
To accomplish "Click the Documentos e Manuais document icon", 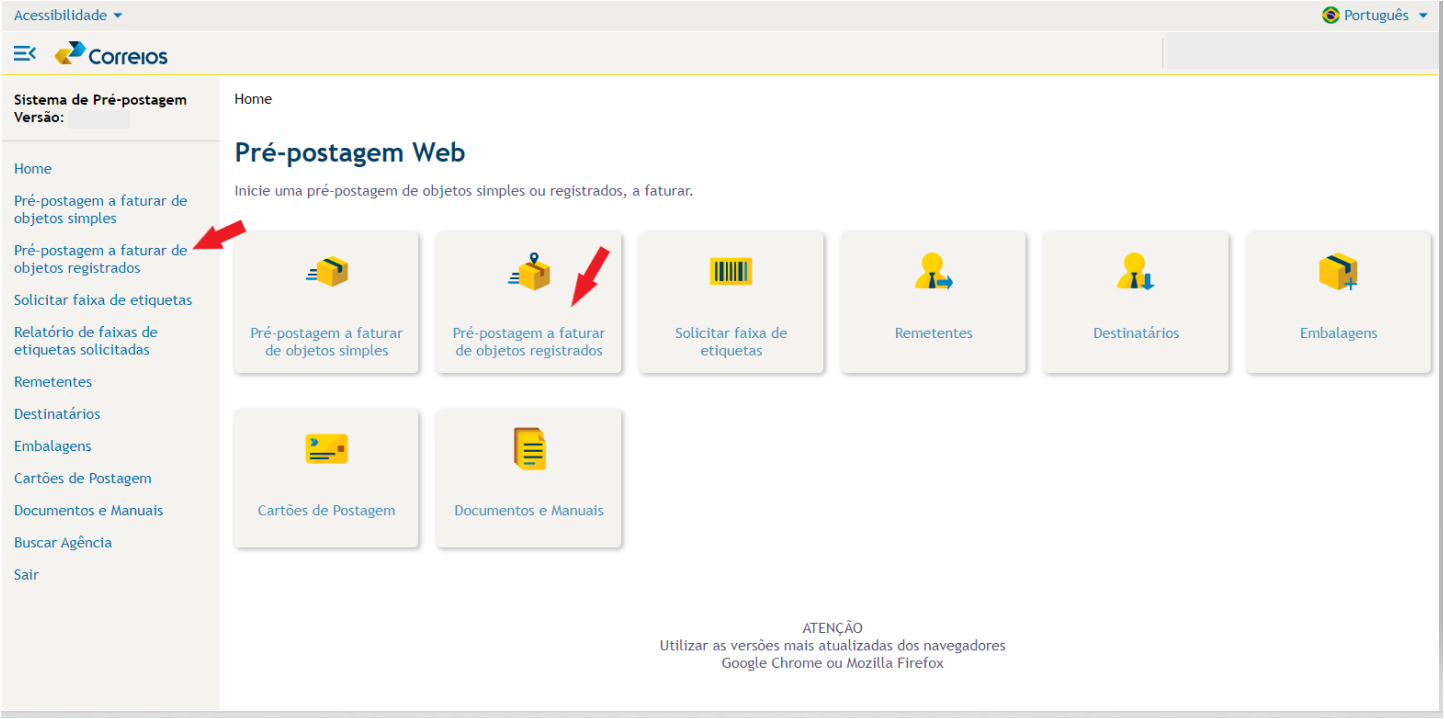I will [x=530, y=449].
